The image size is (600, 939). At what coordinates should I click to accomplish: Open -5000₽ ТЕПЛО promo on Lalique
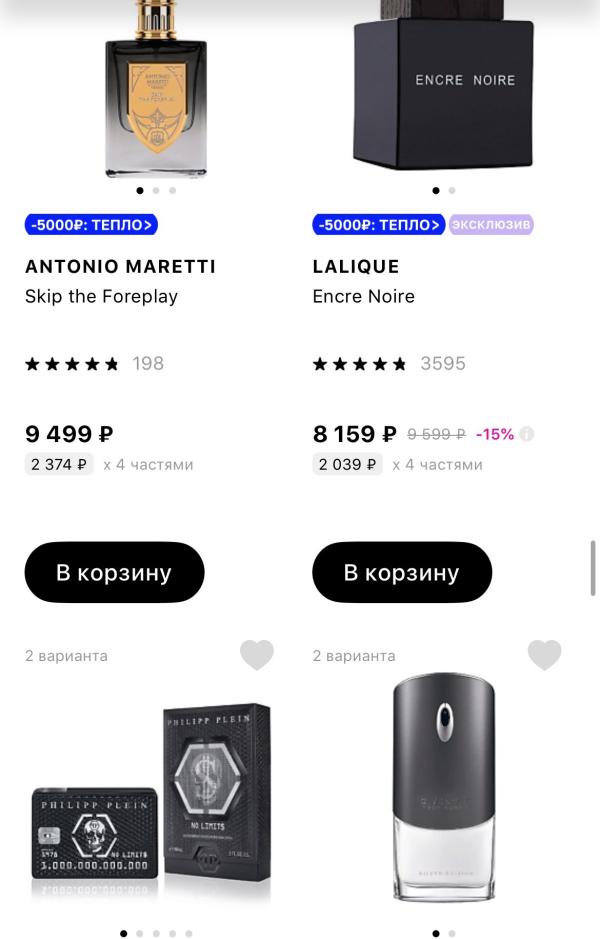coord(378,225)
